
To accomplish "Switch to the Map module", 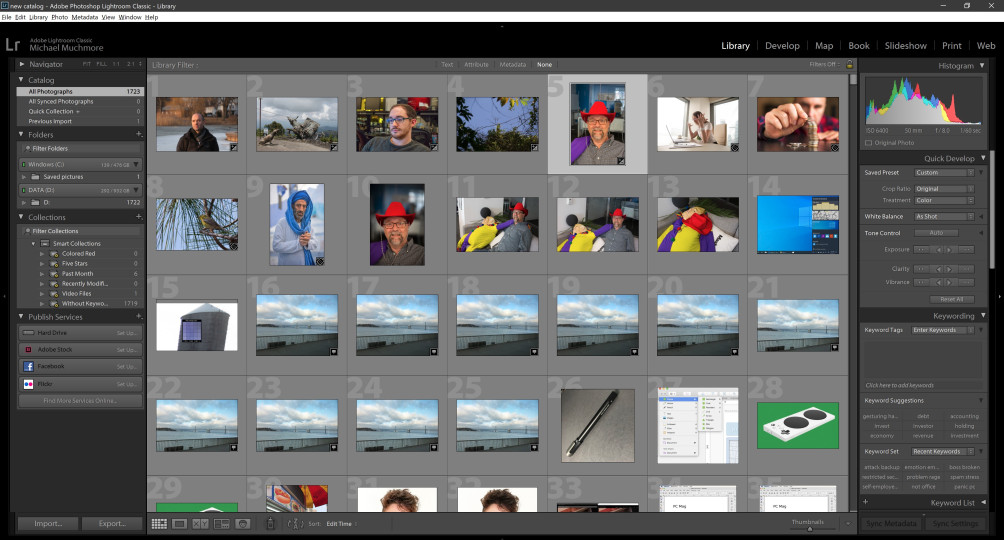I will (824, 45).
